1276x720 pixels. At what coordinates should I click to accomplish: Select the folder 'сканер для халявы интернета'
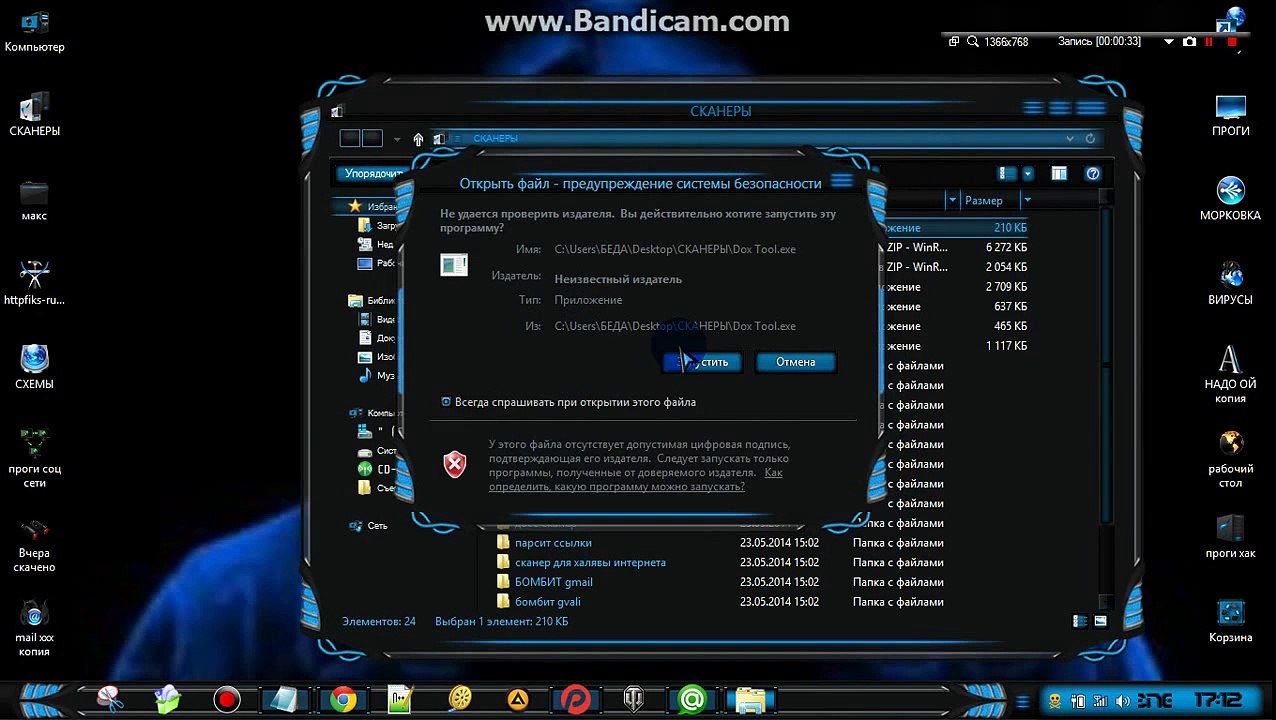point(590,562)
